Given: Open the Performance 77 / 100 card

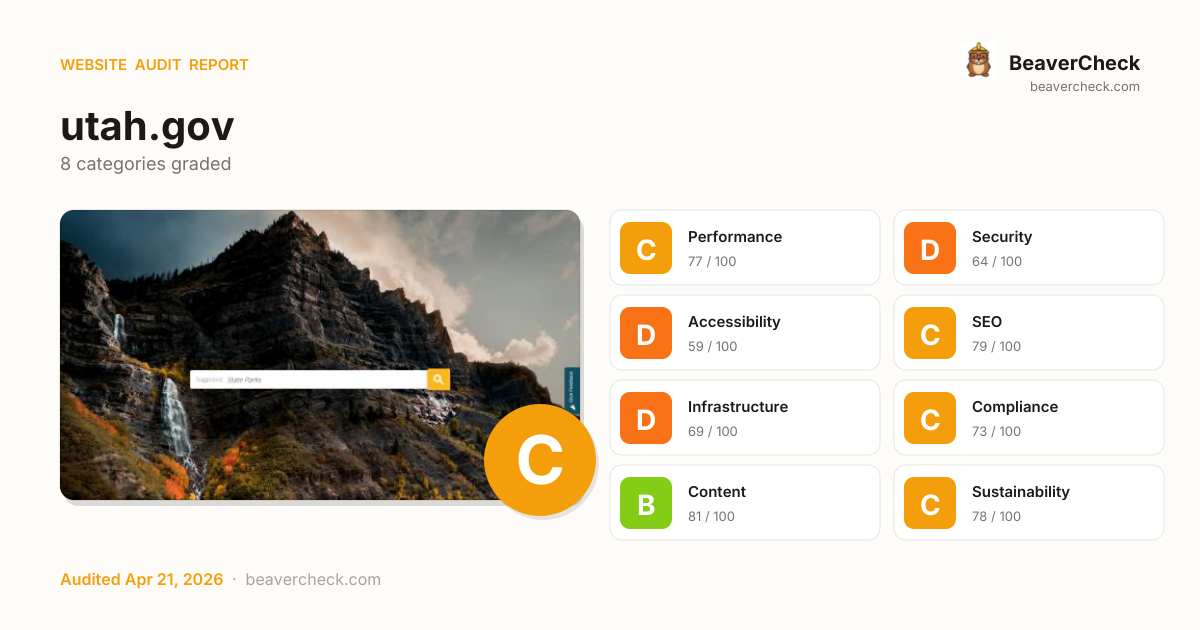Looking at the screenshot, I should click(745, 248).
